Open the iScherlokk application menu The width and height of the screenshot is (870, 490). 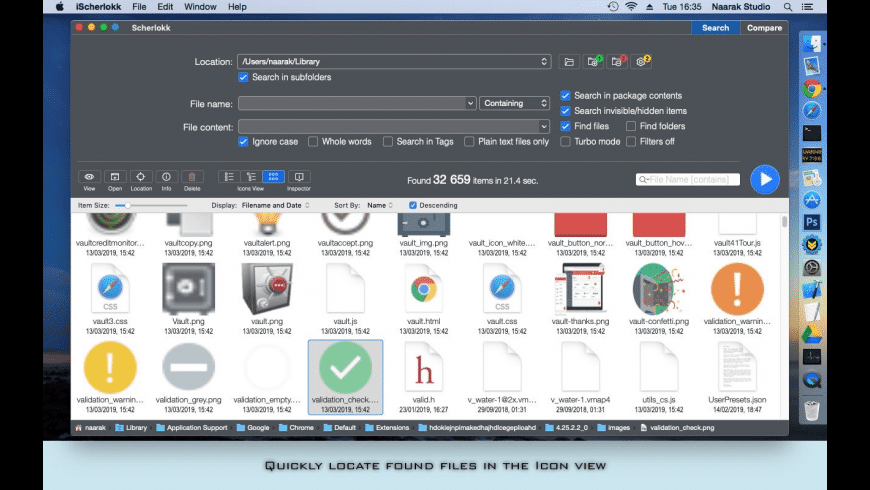pyautogui.click(x=99, y=7)
